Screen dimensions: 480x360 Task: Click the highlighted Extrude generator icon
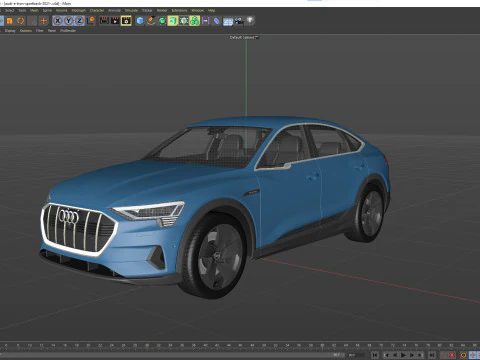click(173, 21)
